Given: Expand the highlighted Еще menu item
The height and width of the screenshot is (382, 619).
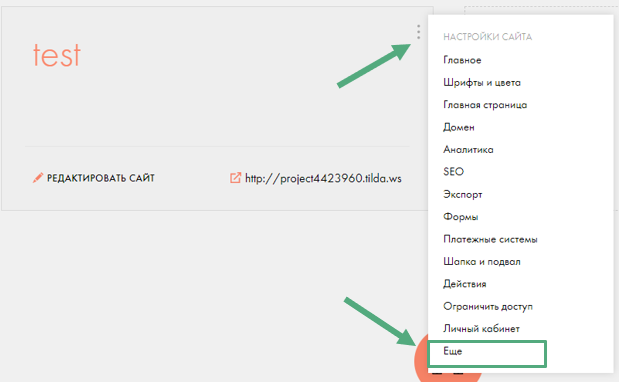Looking at the screenshot, I should [x=488, y=354].
